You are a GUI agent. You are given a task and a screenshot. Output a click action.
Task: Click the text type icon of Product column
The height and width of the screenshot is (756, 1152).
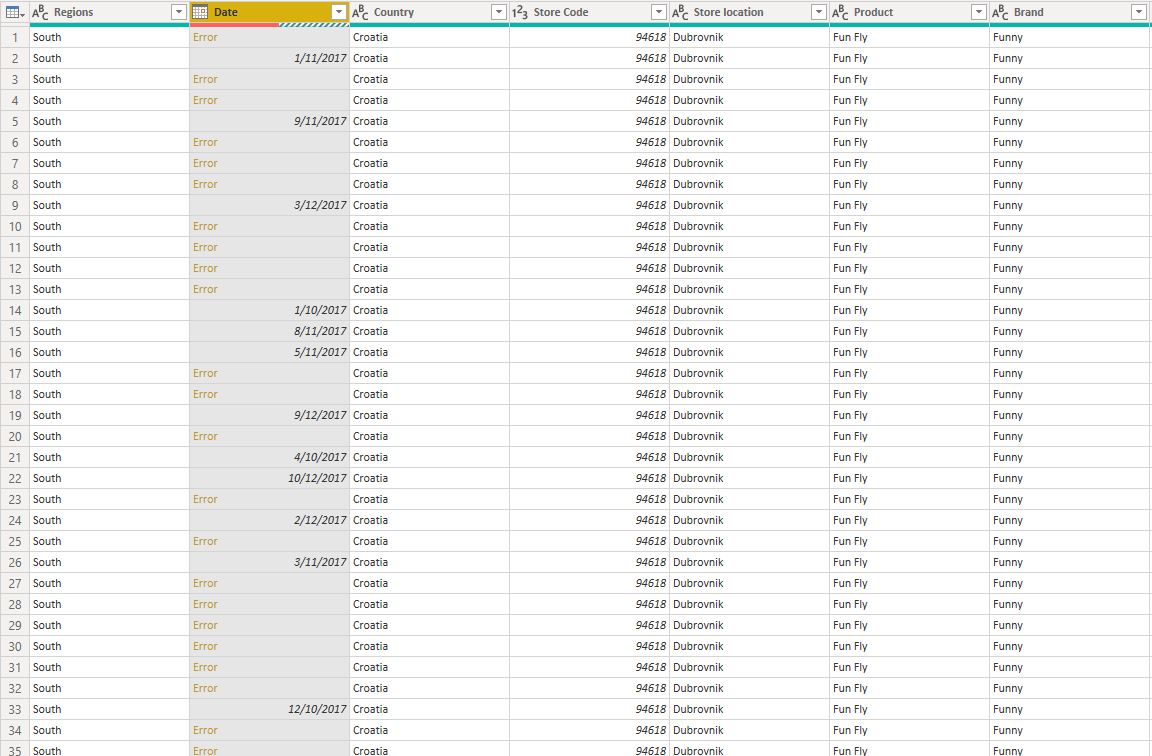pyautogui.click(x=840, y=12)
